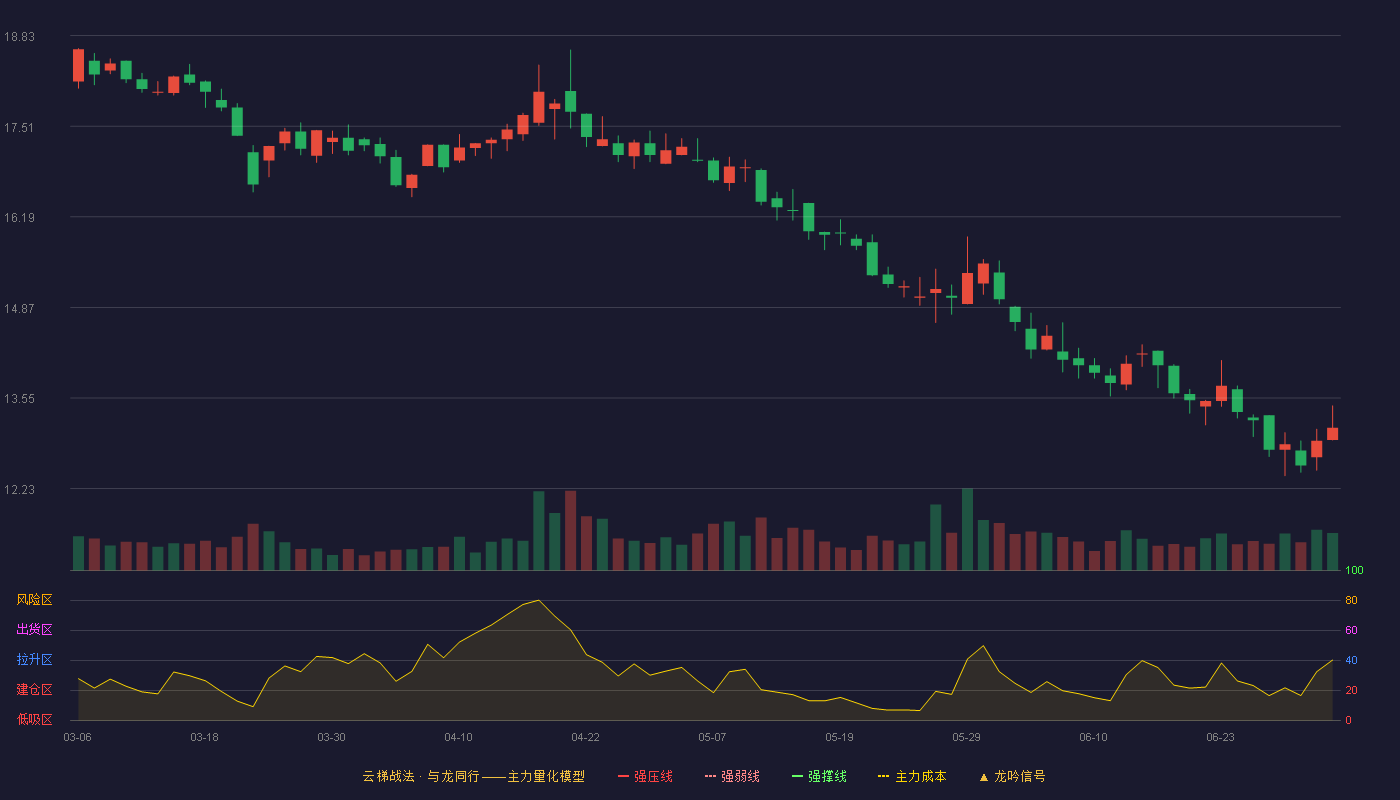Viewport: 1400px width, 800px height.
Task: Click the highest peak of the yellow indicator line
Action: click(539, 600)
